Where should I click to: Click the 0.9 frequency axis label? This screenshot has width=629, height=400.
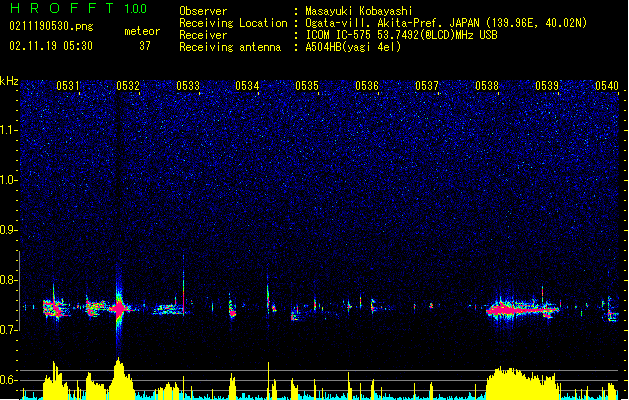click(9, 230)
